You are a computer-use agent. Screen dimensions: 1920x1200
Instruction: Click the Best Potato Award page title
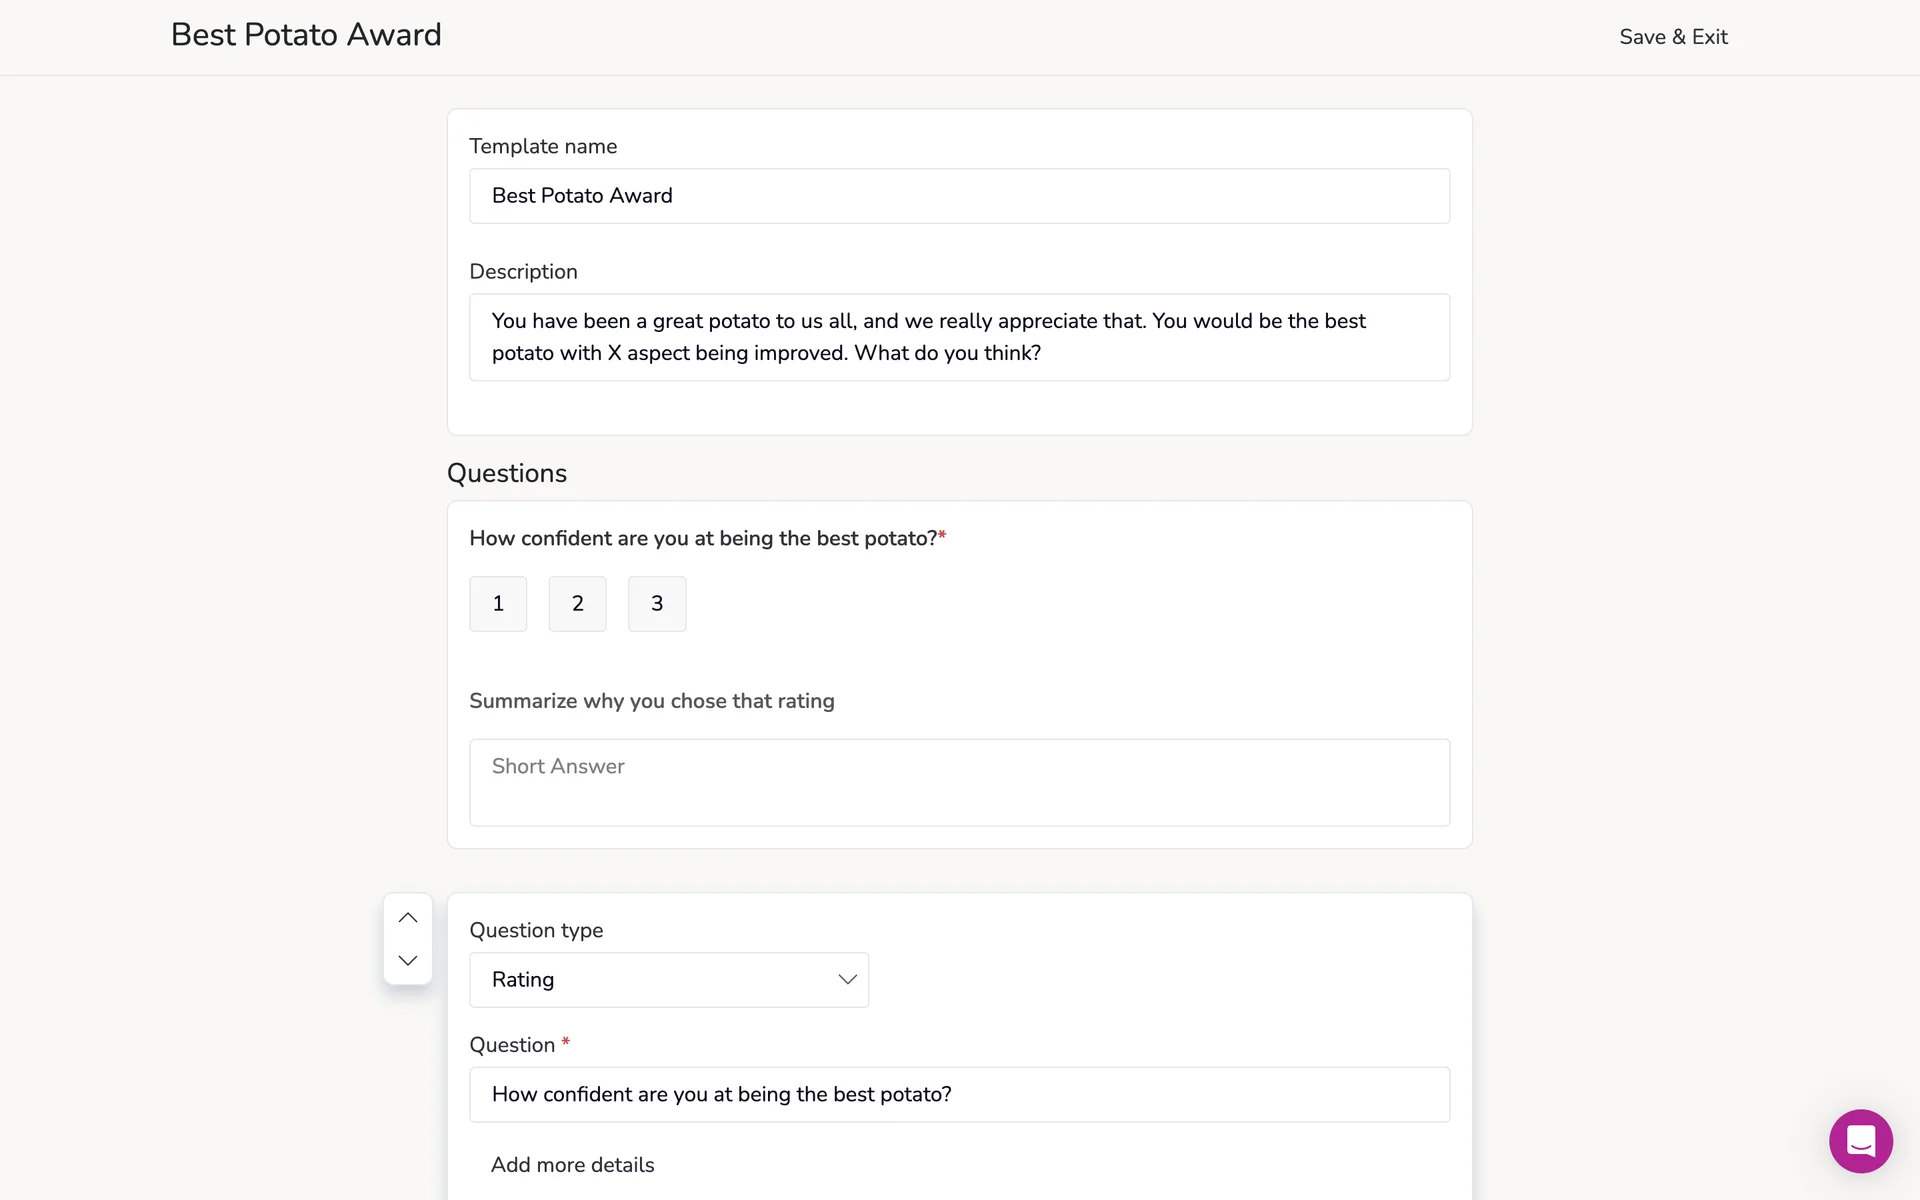306,35
